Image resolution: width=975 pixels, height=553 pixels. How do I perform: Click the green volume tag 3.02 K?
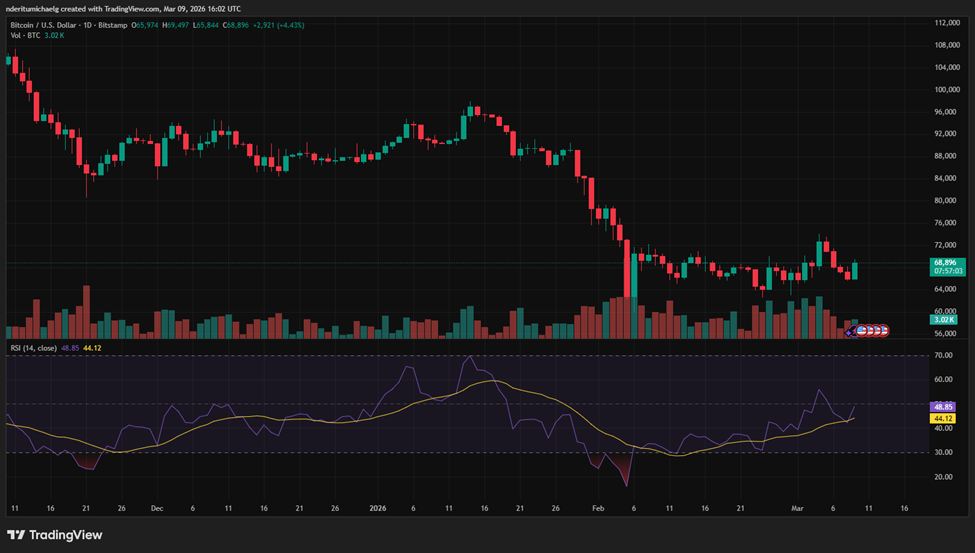(946, 320)
